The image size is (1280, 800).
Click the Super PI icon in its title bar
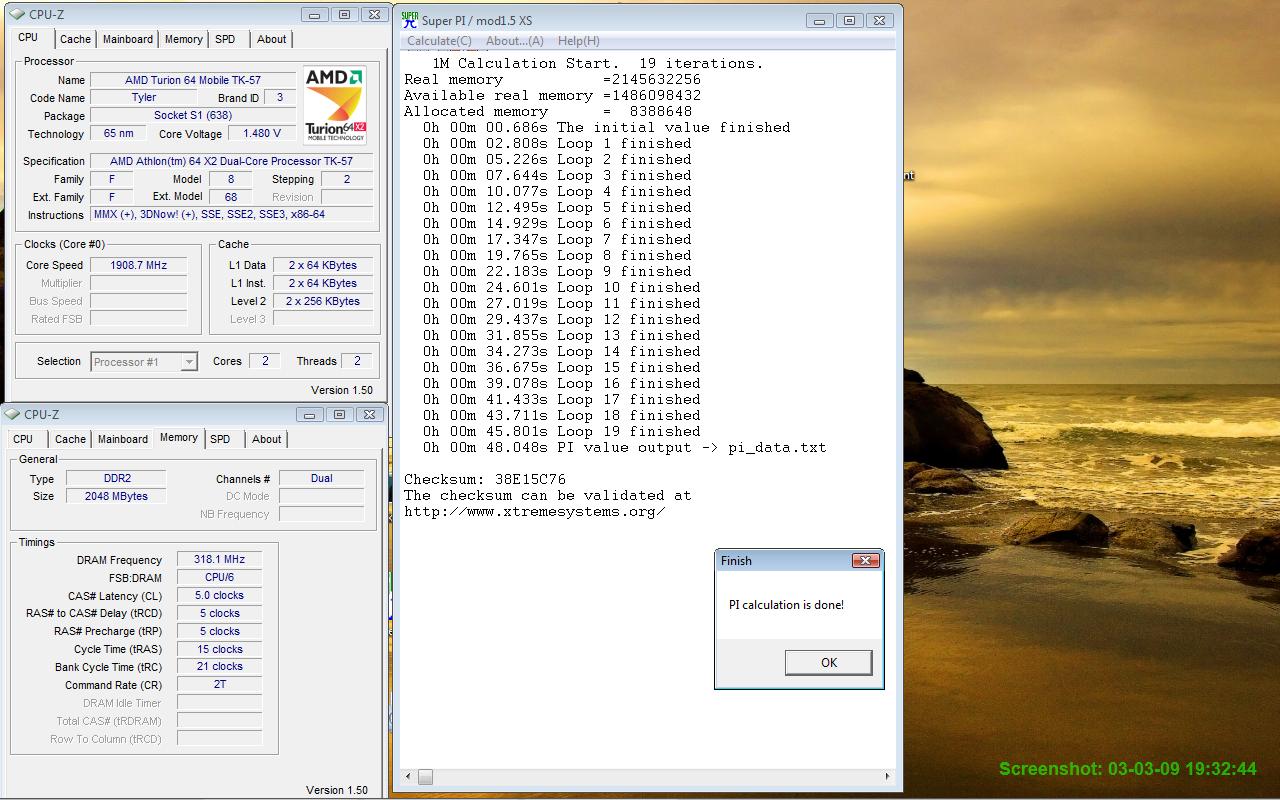409,20
